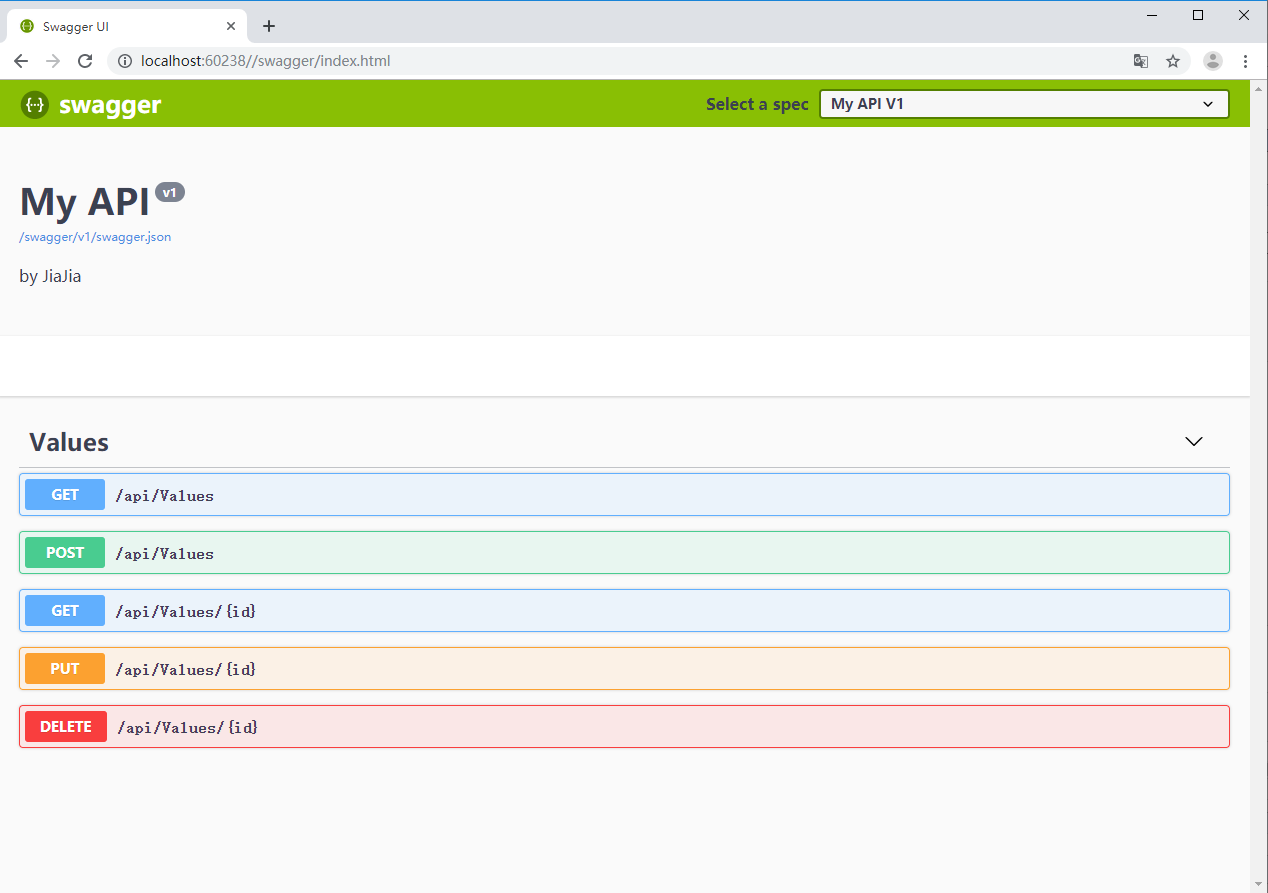The image size is (1268, 893).
Task: Click the swagger wordmark text
Action: pos(110,105)
